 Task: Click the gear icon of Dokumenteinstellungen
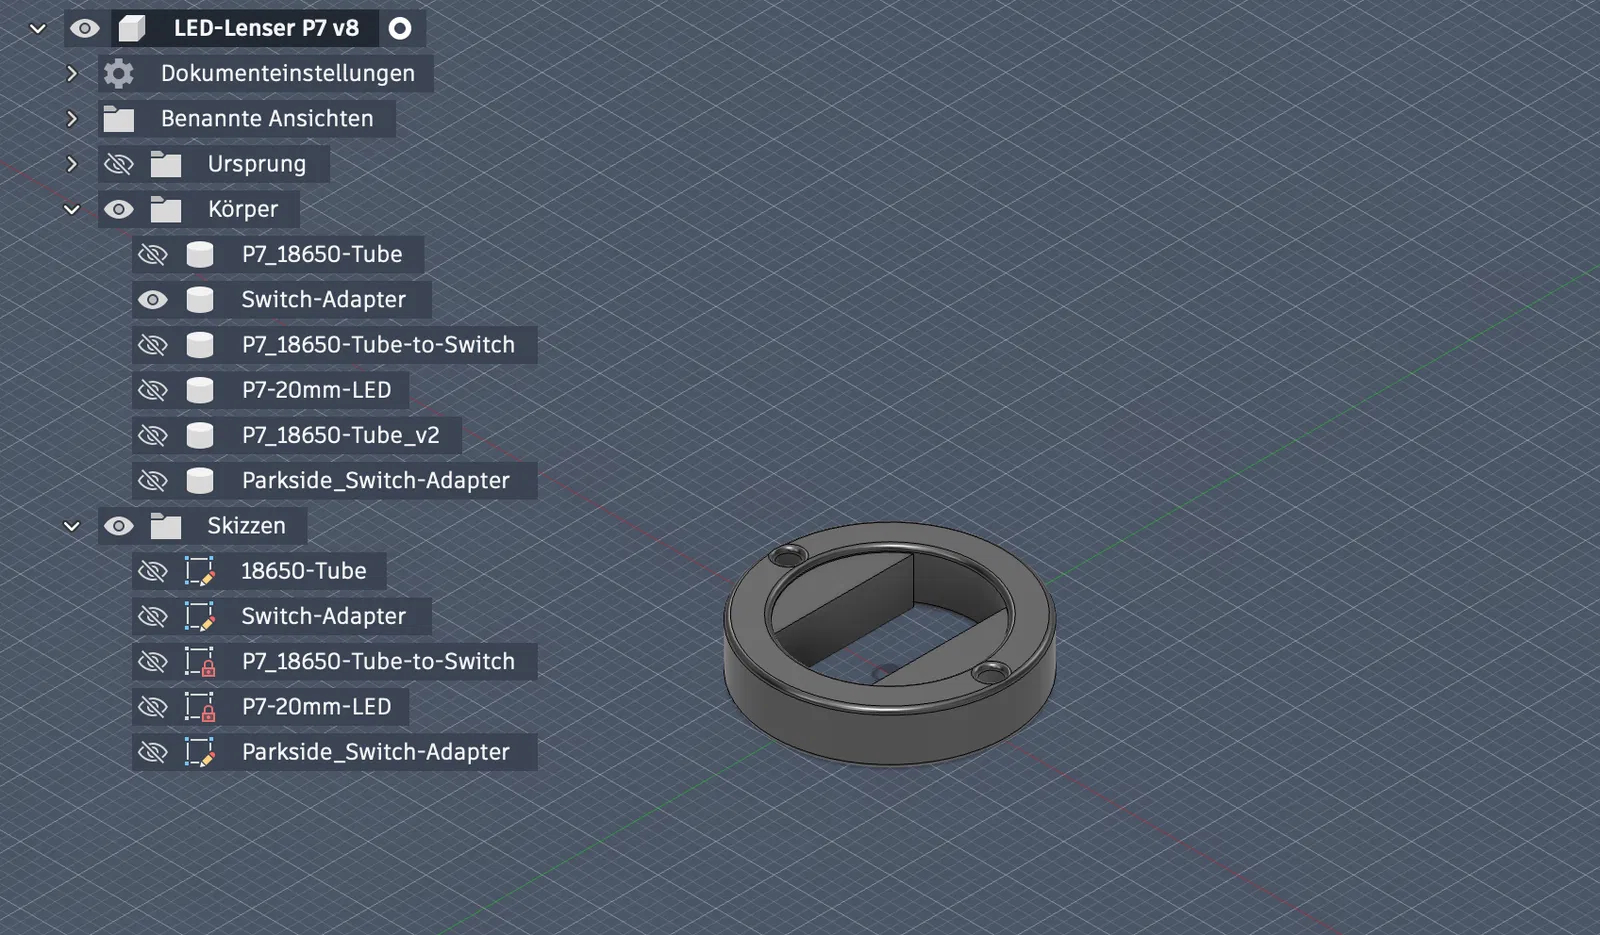point(119,73)
